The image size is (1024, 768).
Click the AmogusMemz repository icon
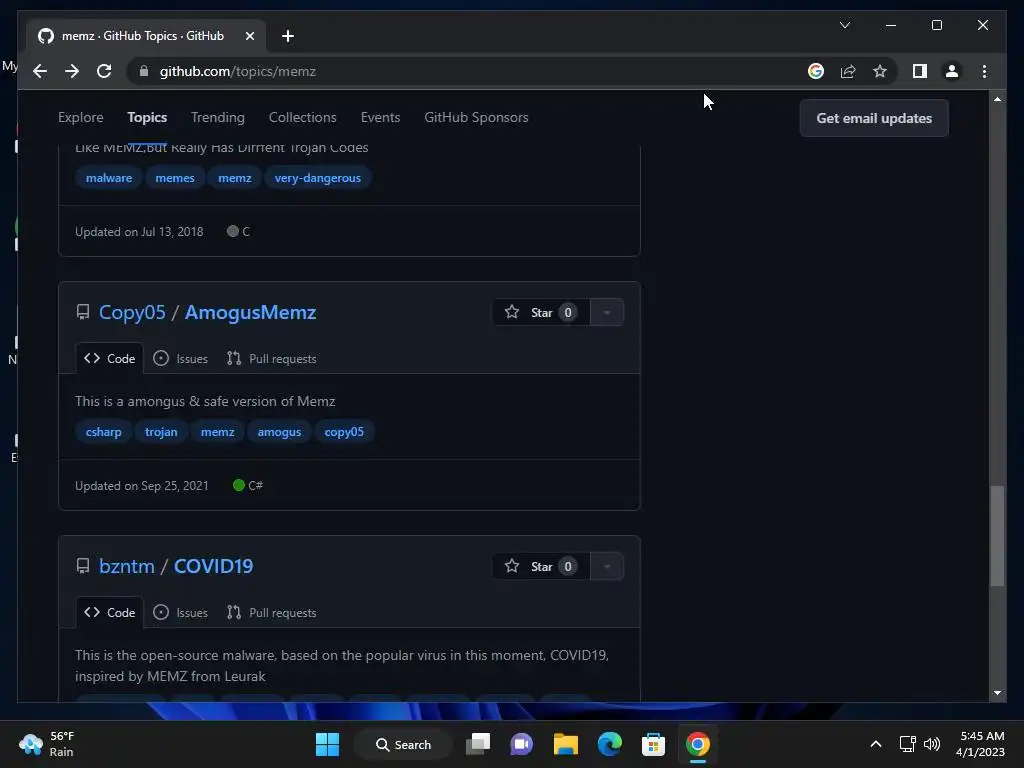pos(83,312)
